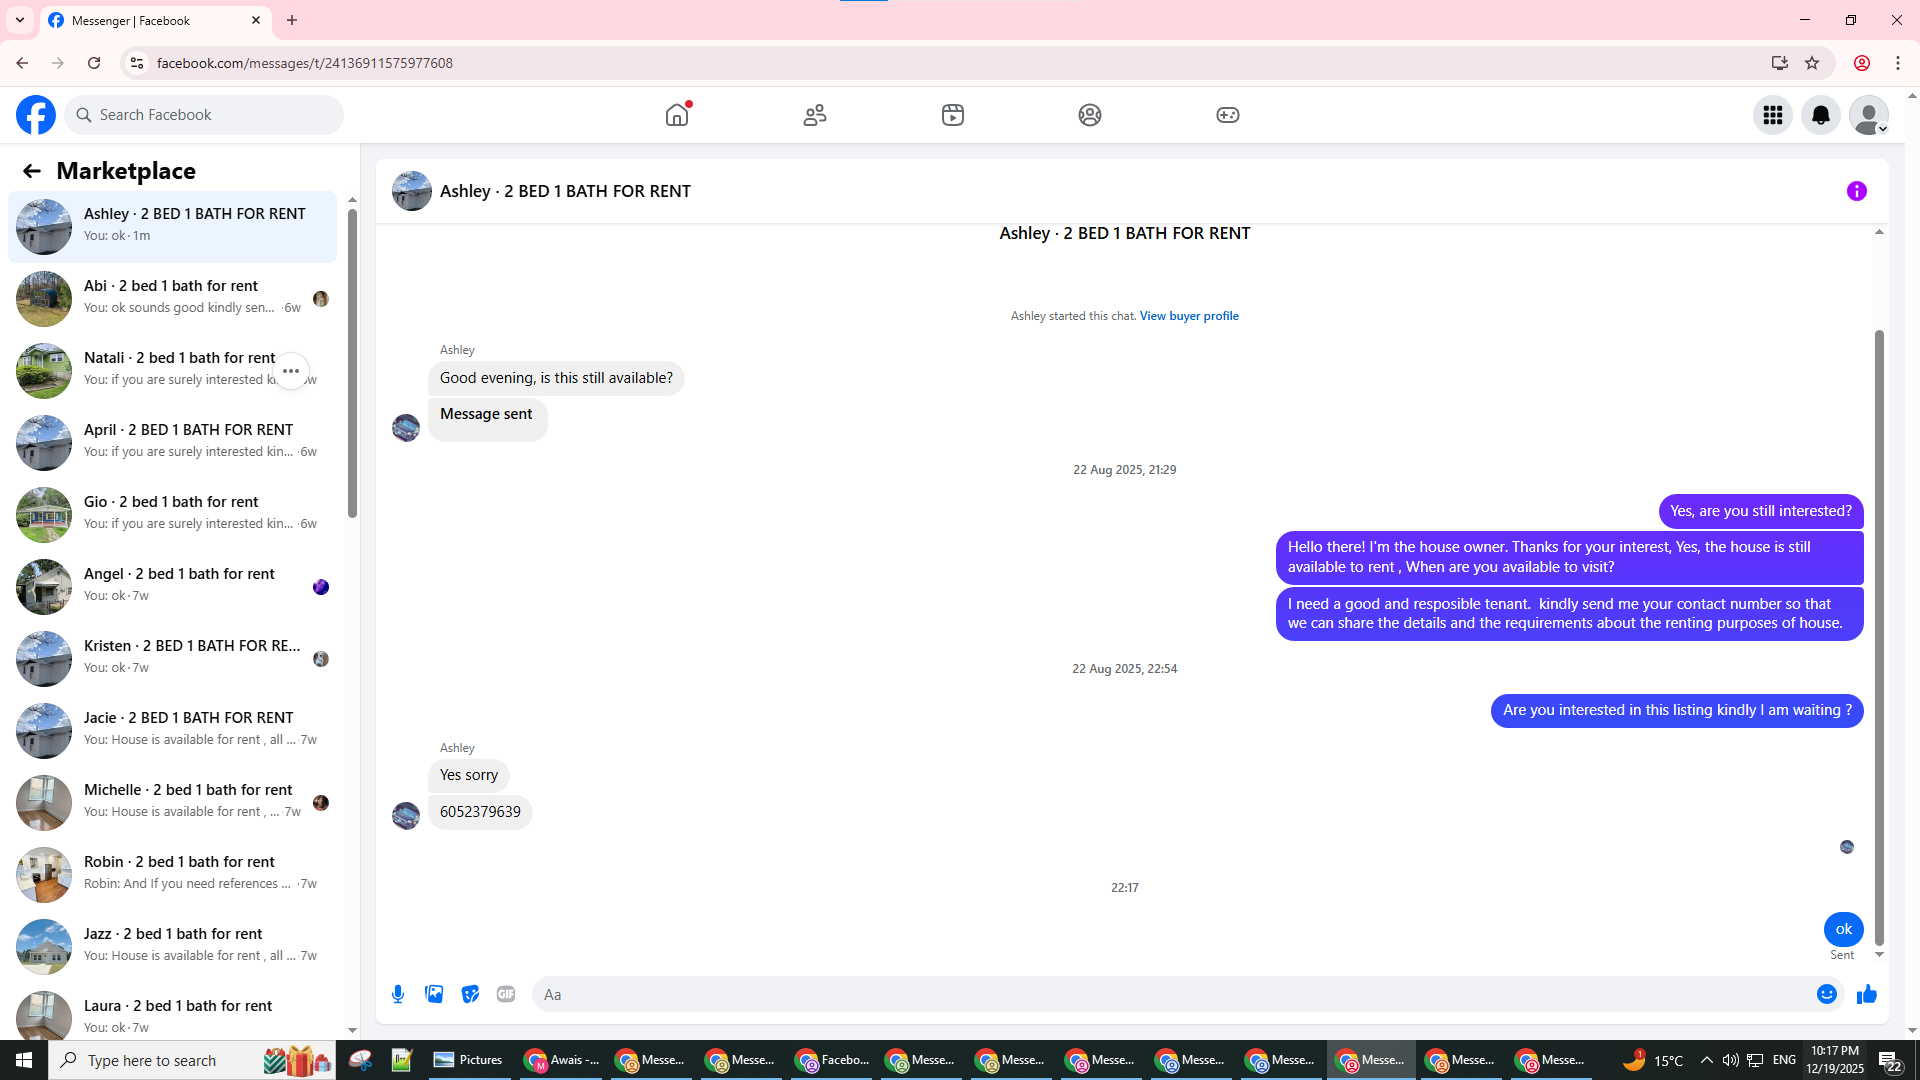Open the Gaming tab
This screenshot has width=1920, height=1080.
(1227, 115)
